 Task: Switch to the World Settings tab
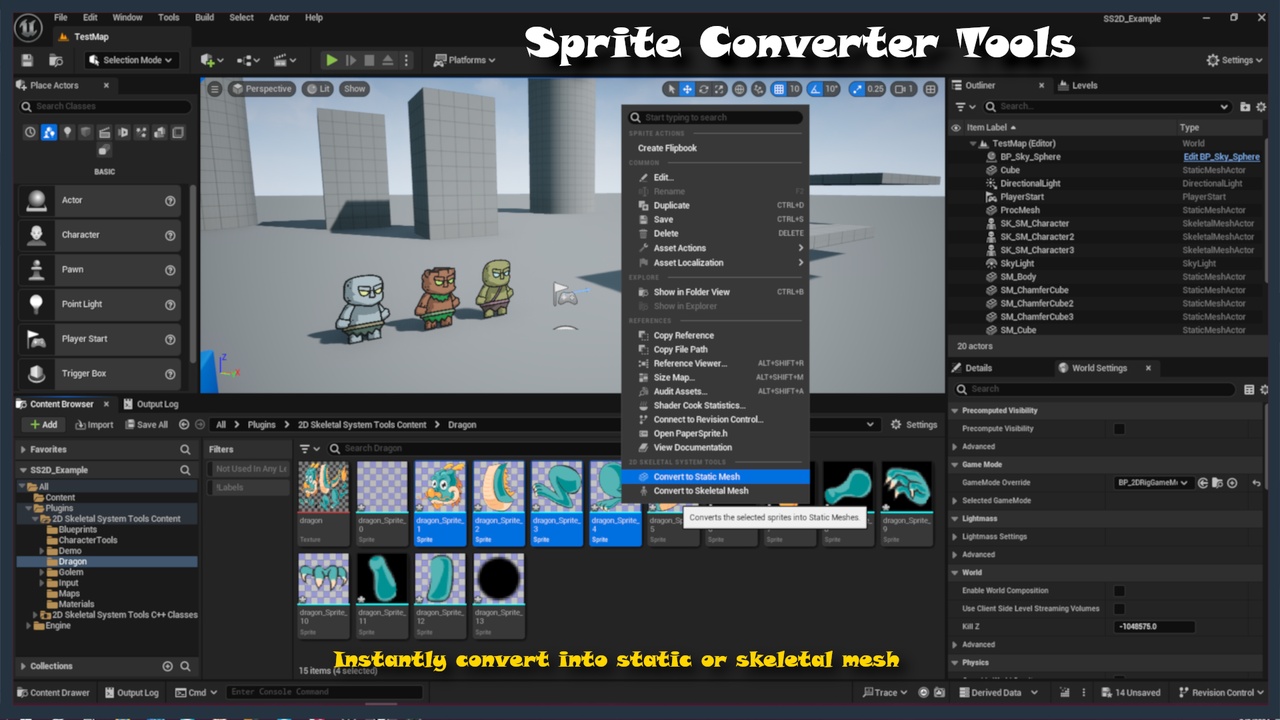point(1098,368)
